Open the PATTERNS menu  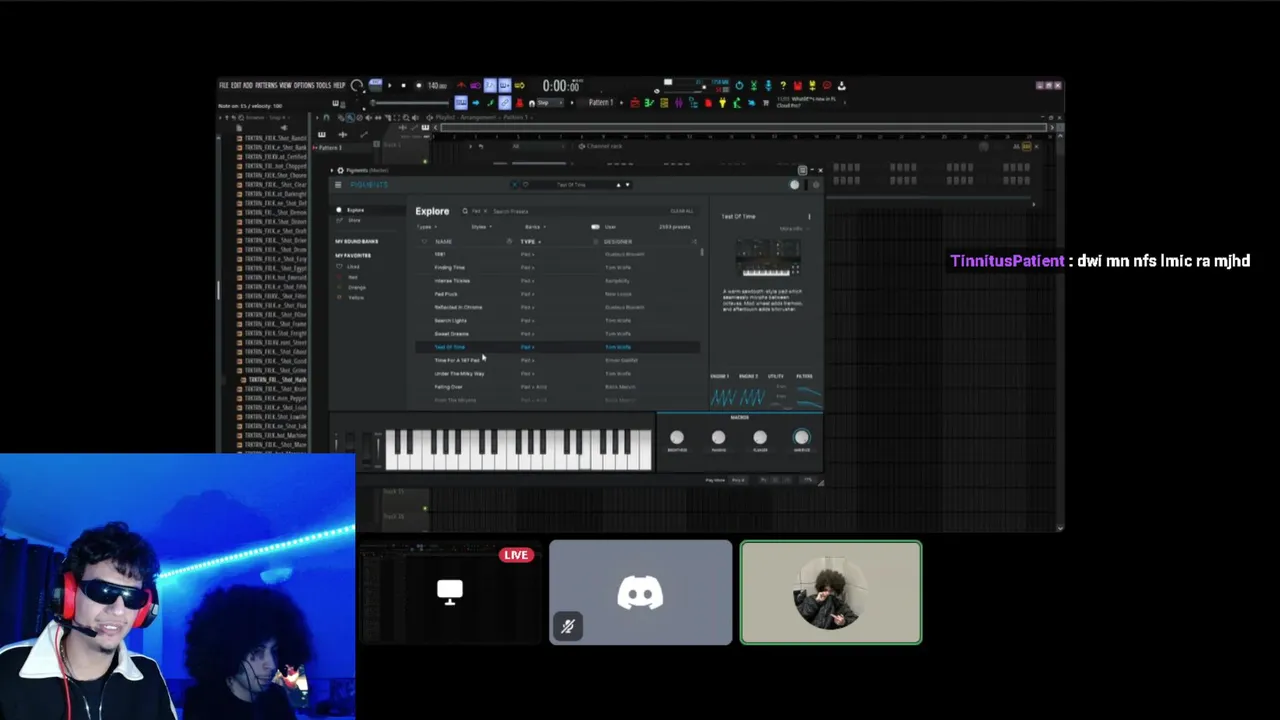click(x=266, y=85)
